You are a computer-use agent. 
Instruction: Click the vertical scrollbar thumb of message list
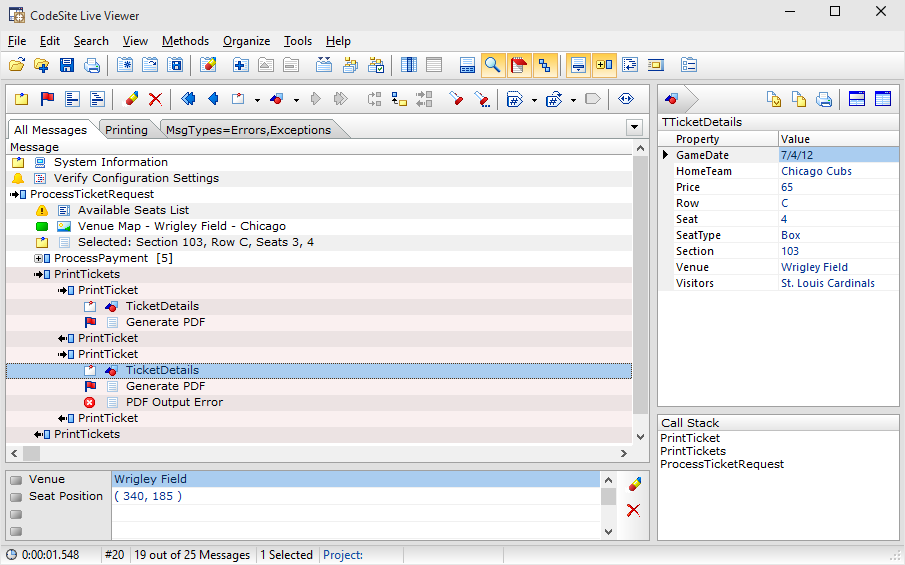pos(640,285)
